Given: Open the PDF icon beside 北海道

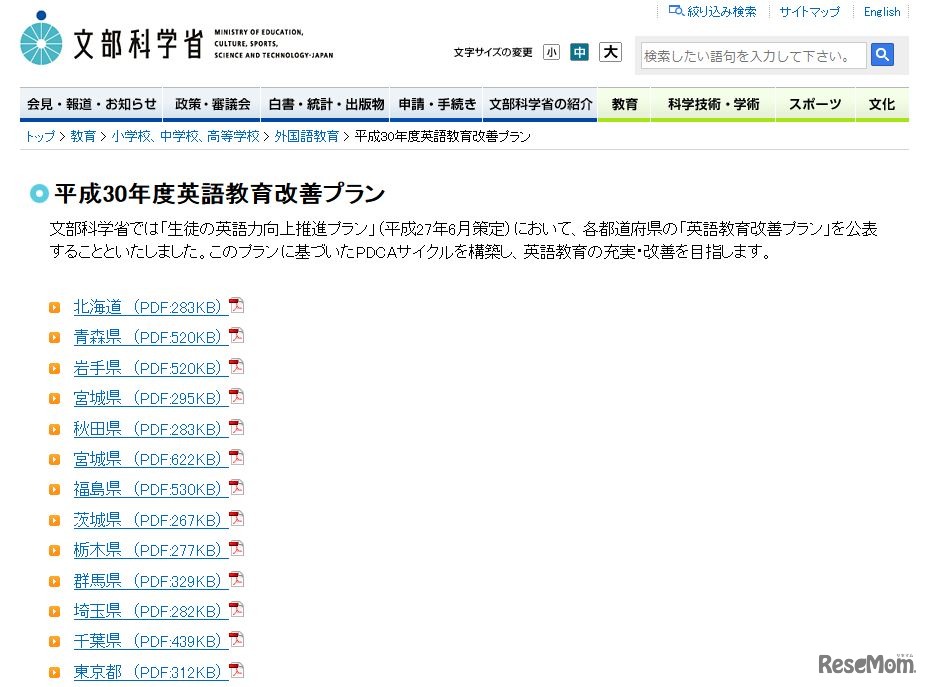Looking at the screenshot, I should click(236, 306).
